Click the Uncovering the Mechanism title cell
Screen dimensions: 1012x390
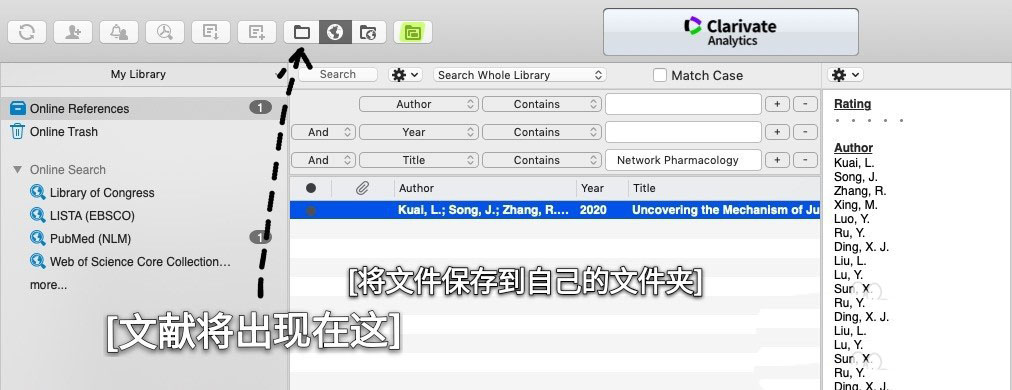coord(725,210)
